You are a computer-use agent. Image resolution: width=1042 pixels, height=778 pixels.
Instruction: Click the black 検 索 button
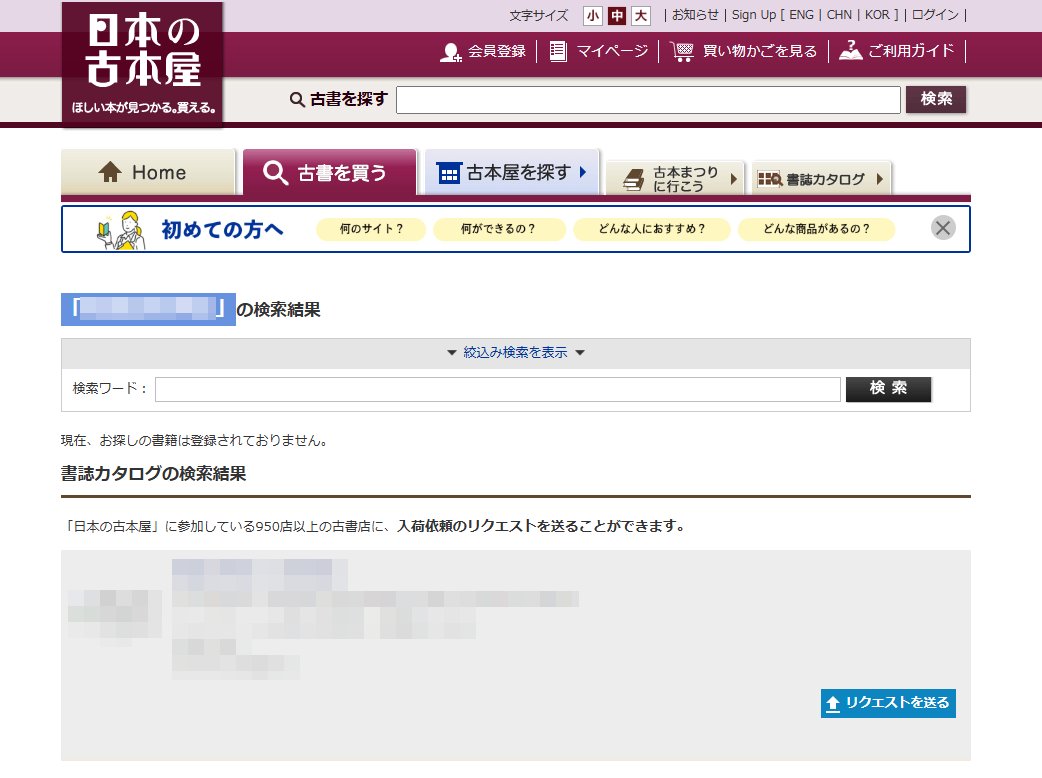click(888, 389)
